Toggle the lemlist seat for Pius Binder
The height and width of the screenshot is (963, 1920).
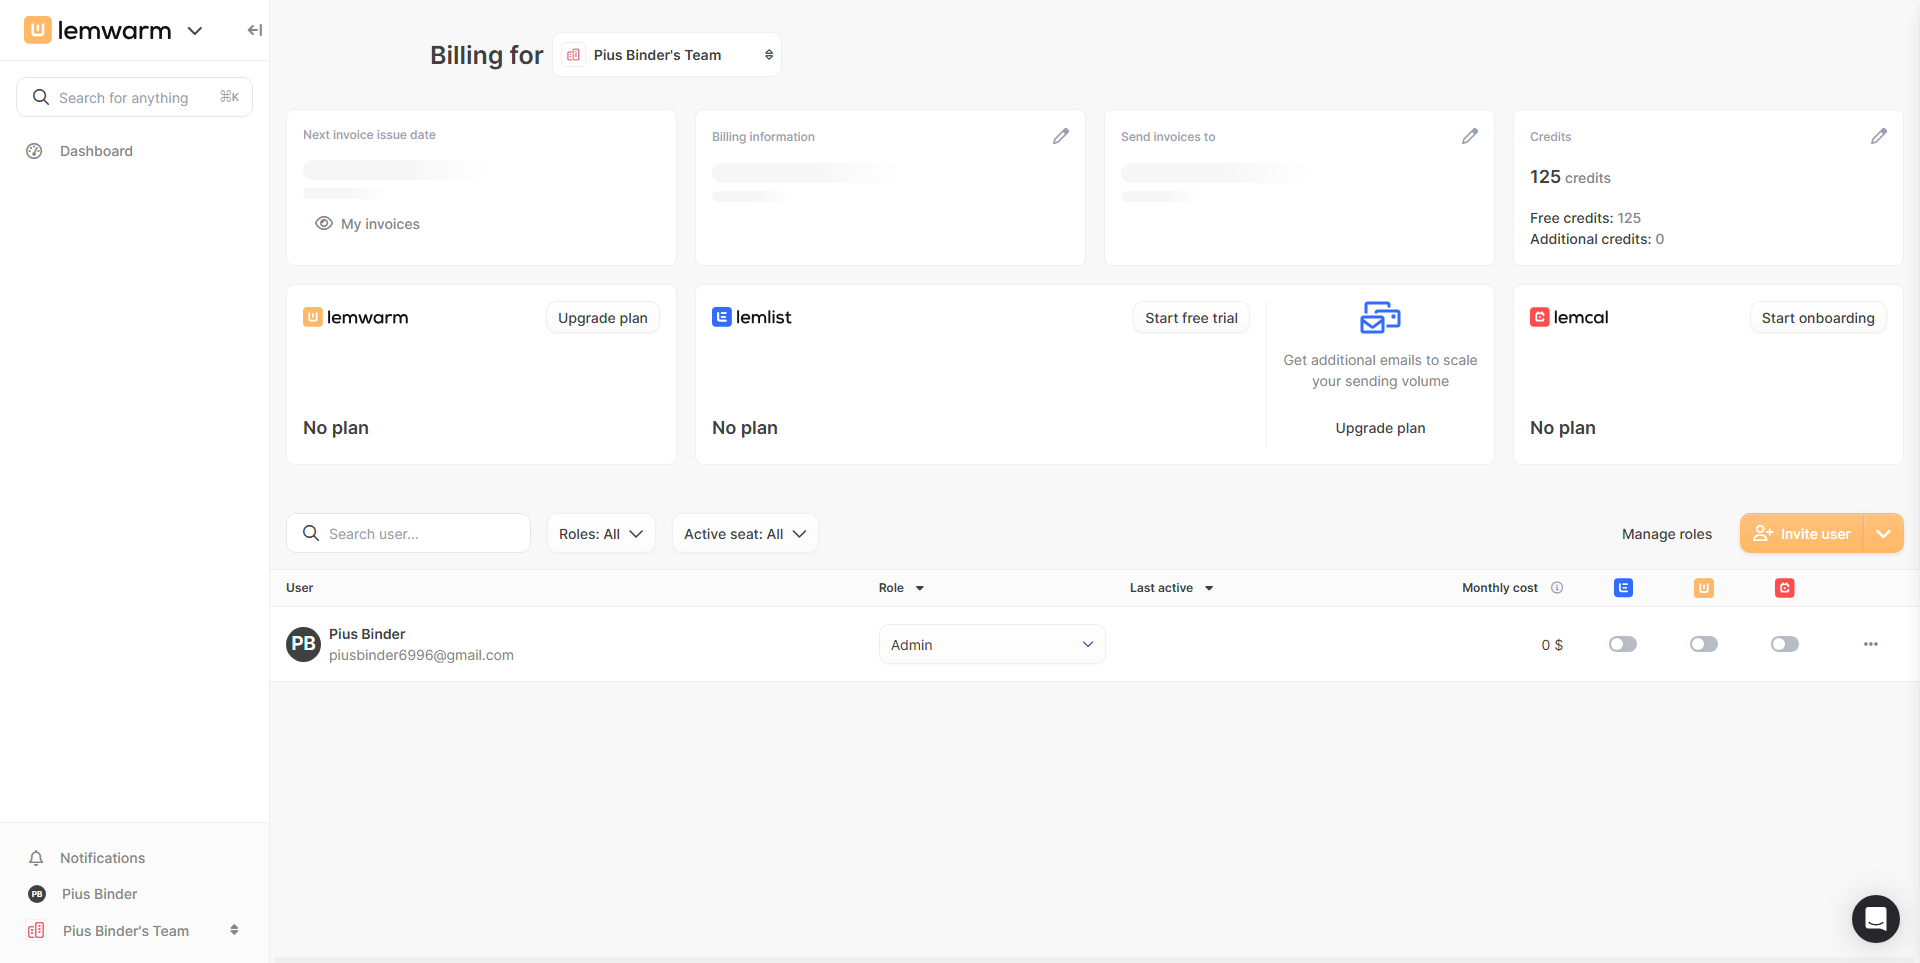[x=1622, y=644]
